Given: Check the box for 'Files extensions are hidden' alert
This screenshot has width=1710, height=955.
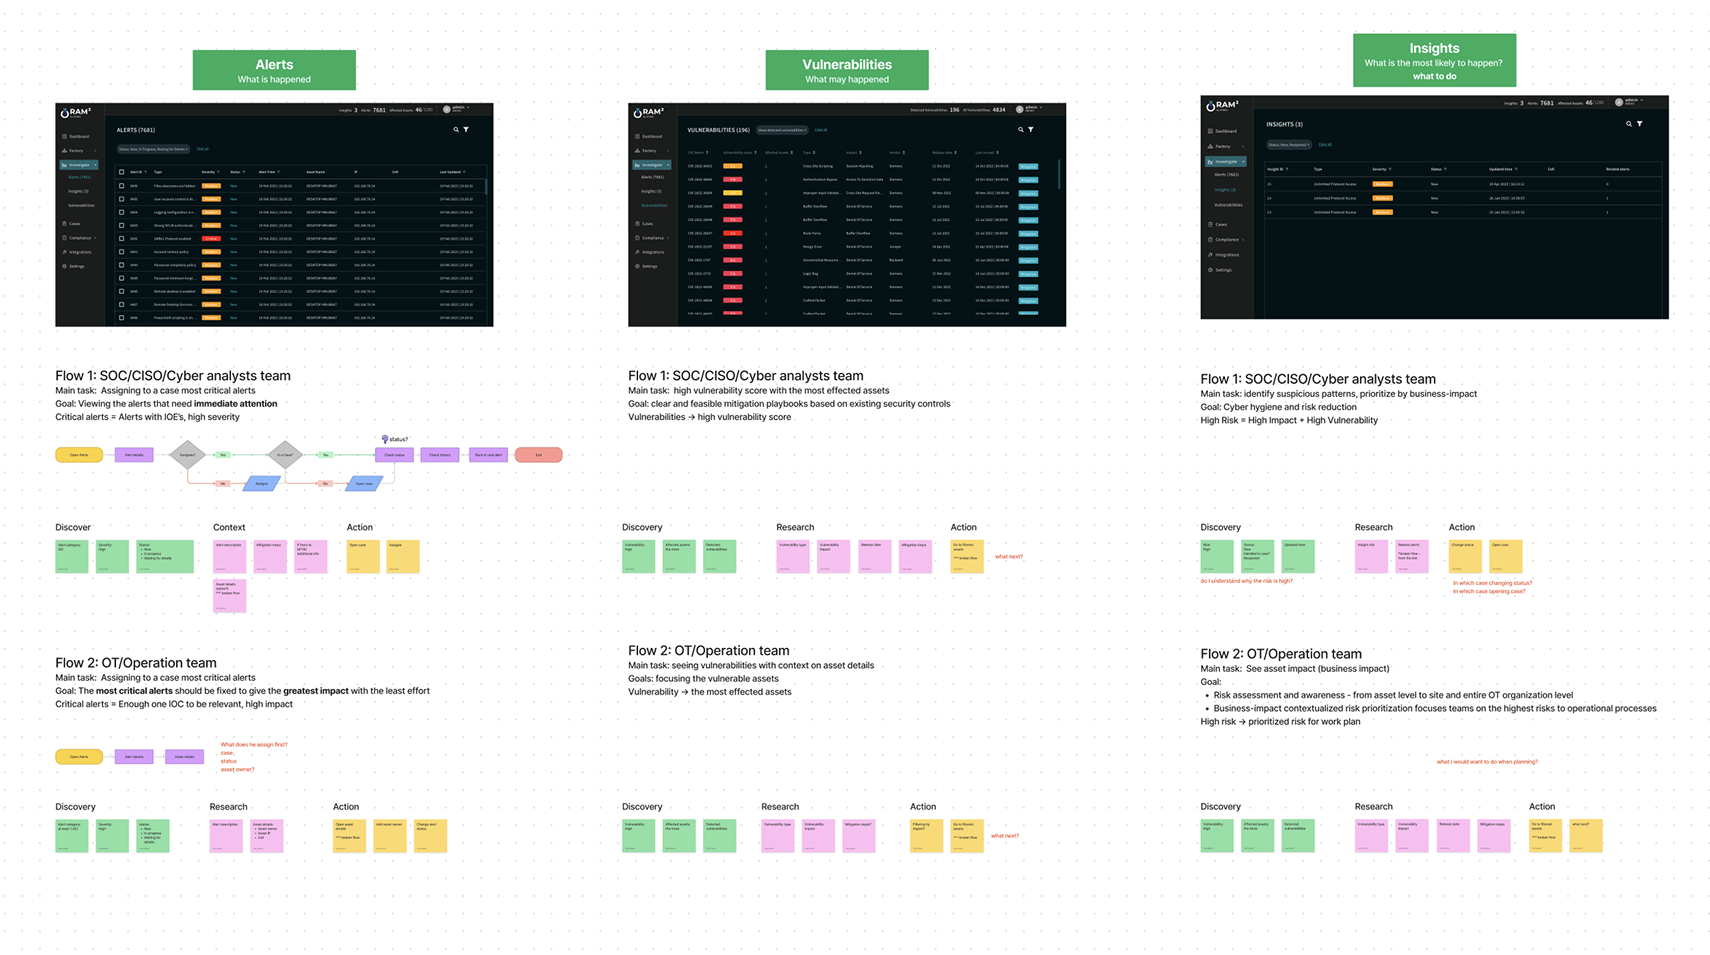Looking at the screenshot, I should click(x=121, y=186).
